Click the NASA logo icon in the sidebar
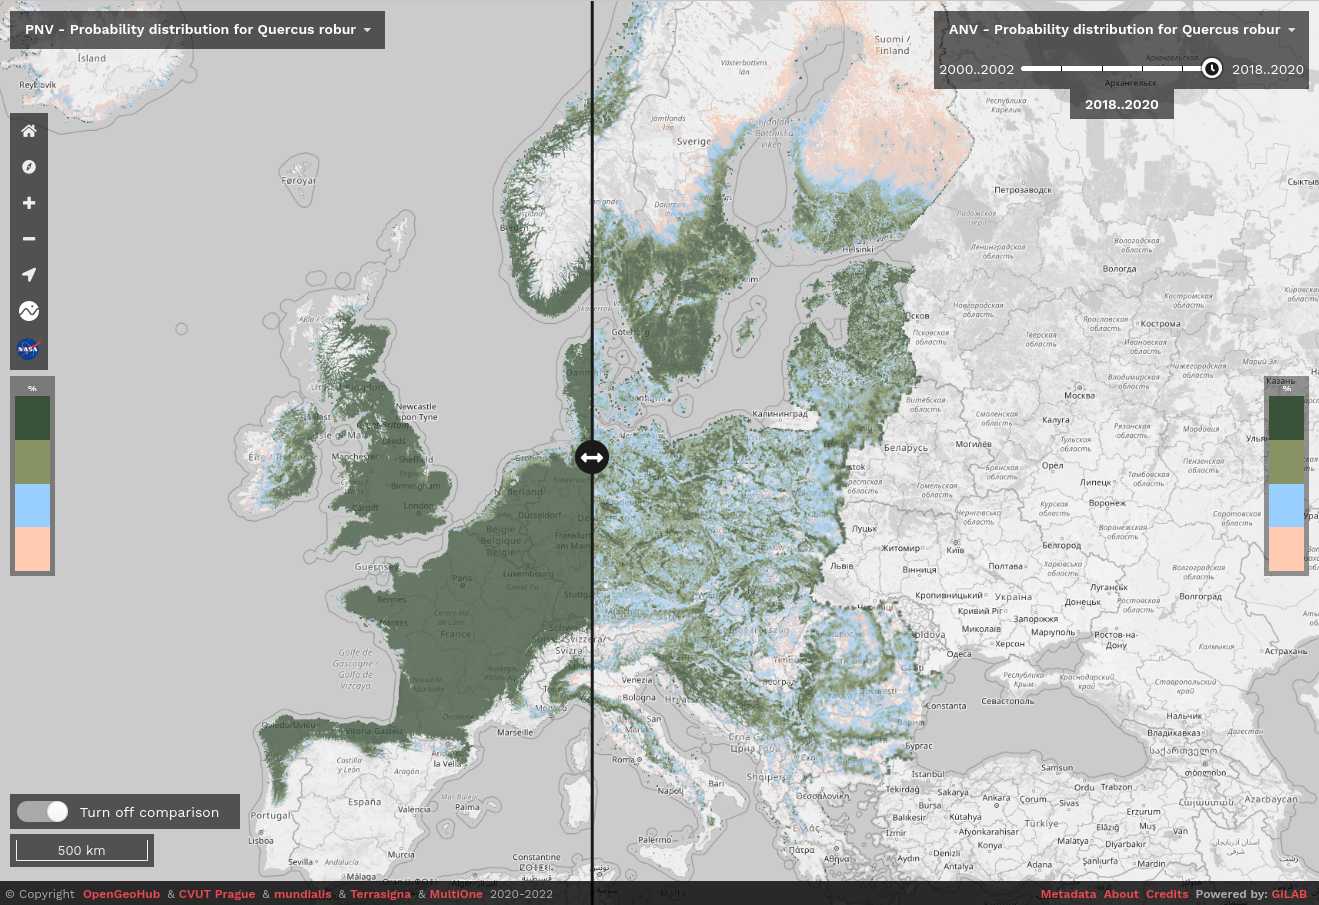This screenshot has height=905, width=1319. (x=29, y=349)
